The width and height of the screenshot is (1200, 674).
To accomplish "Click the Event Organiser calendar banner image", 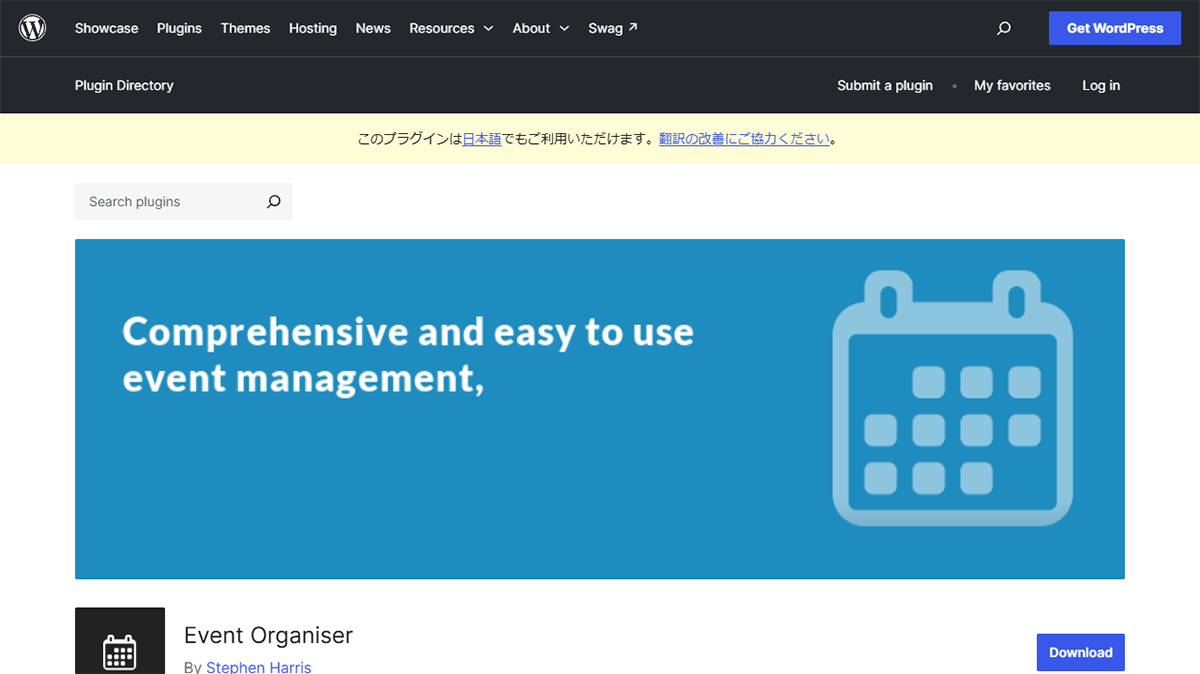I will click(600, 408).
